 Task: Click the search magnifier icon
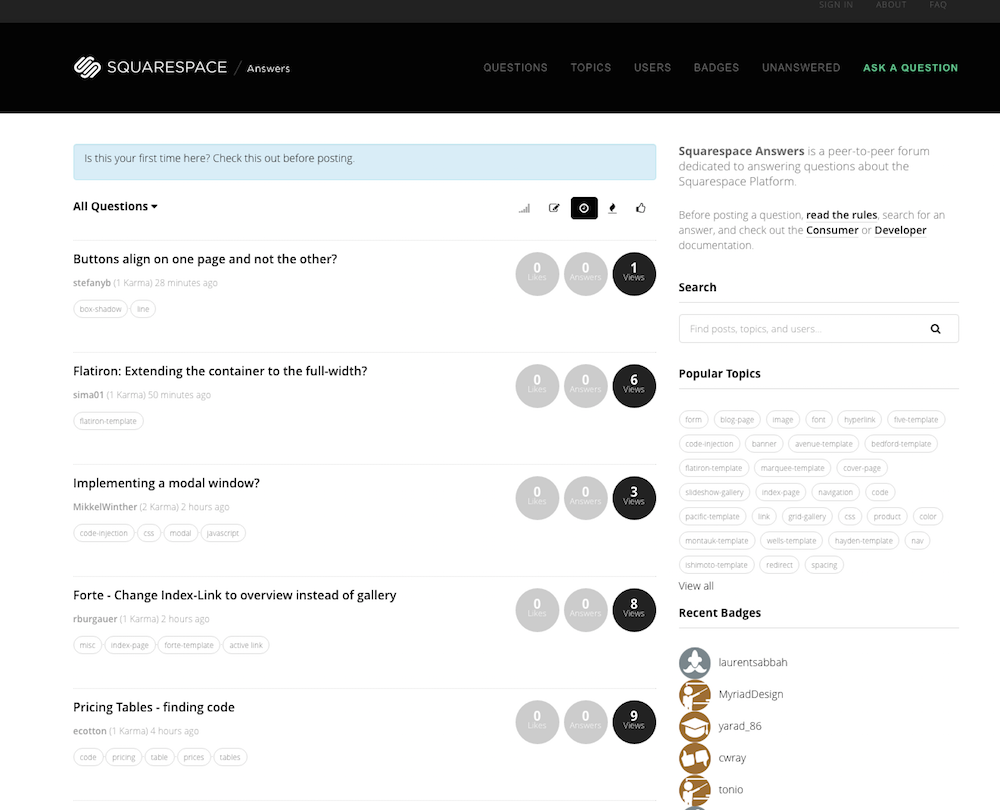click(936, 329)
